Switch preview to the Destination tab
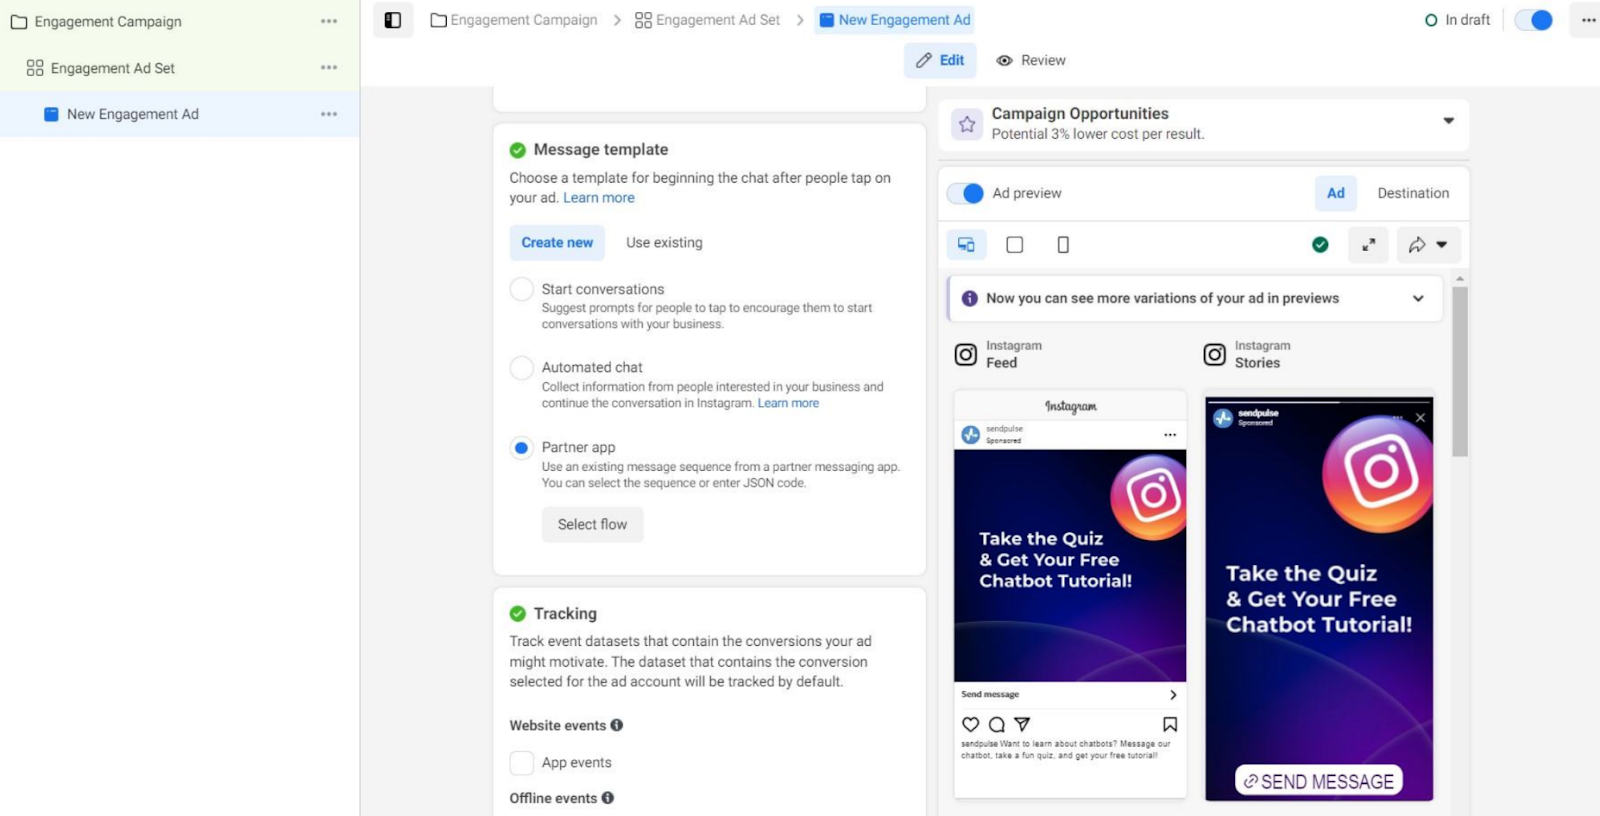This screenshot has height=816, width=1600. (1413, 193)
